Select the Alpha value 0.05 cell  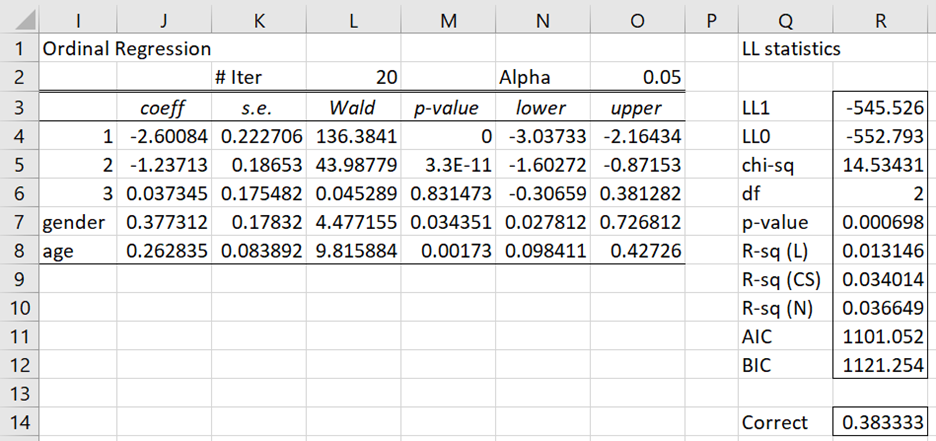click(x=638, y=78)
